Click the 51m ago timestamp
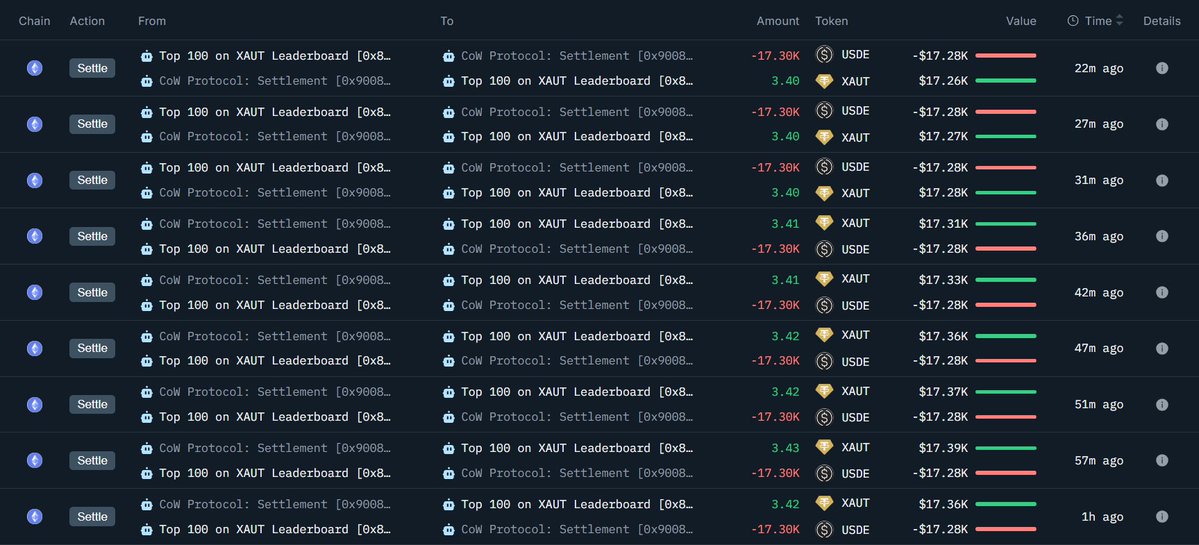 point(1099,404)
